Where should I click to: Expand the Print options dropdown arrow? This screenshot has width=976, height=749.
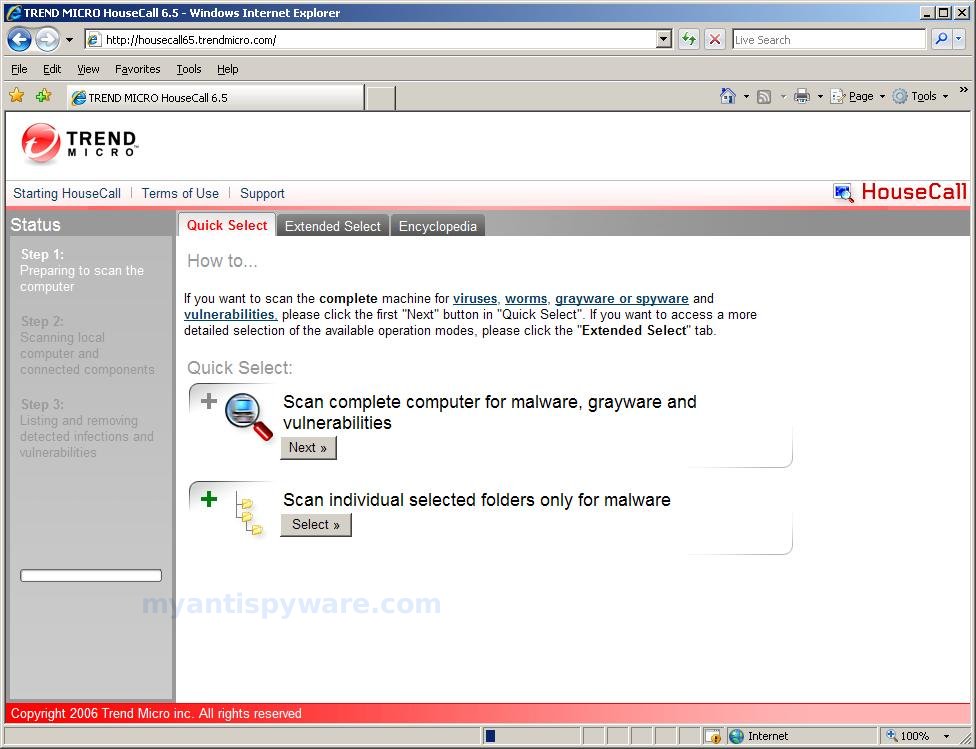(820, 97)
